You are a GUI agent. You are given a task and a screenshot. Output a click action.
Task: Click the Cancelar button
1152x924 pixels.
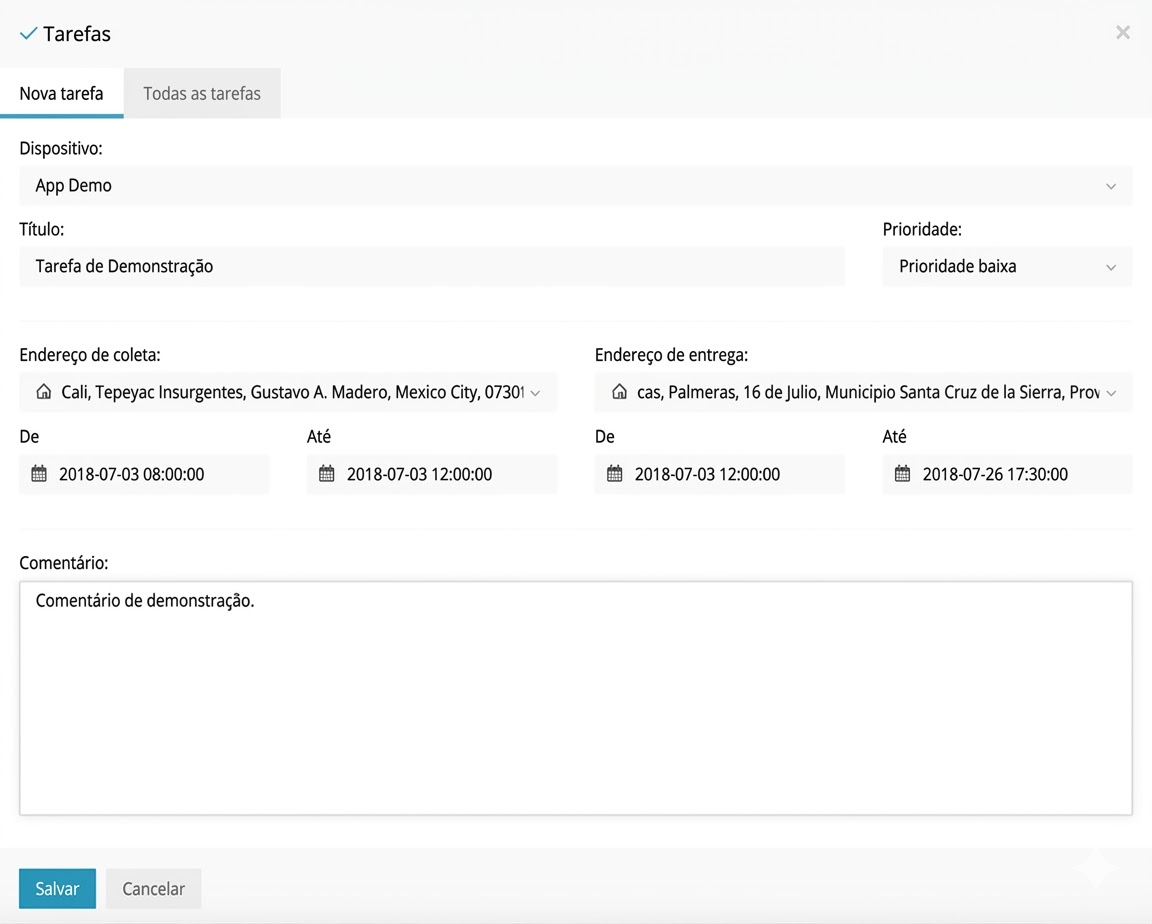[x=153, y=889]
